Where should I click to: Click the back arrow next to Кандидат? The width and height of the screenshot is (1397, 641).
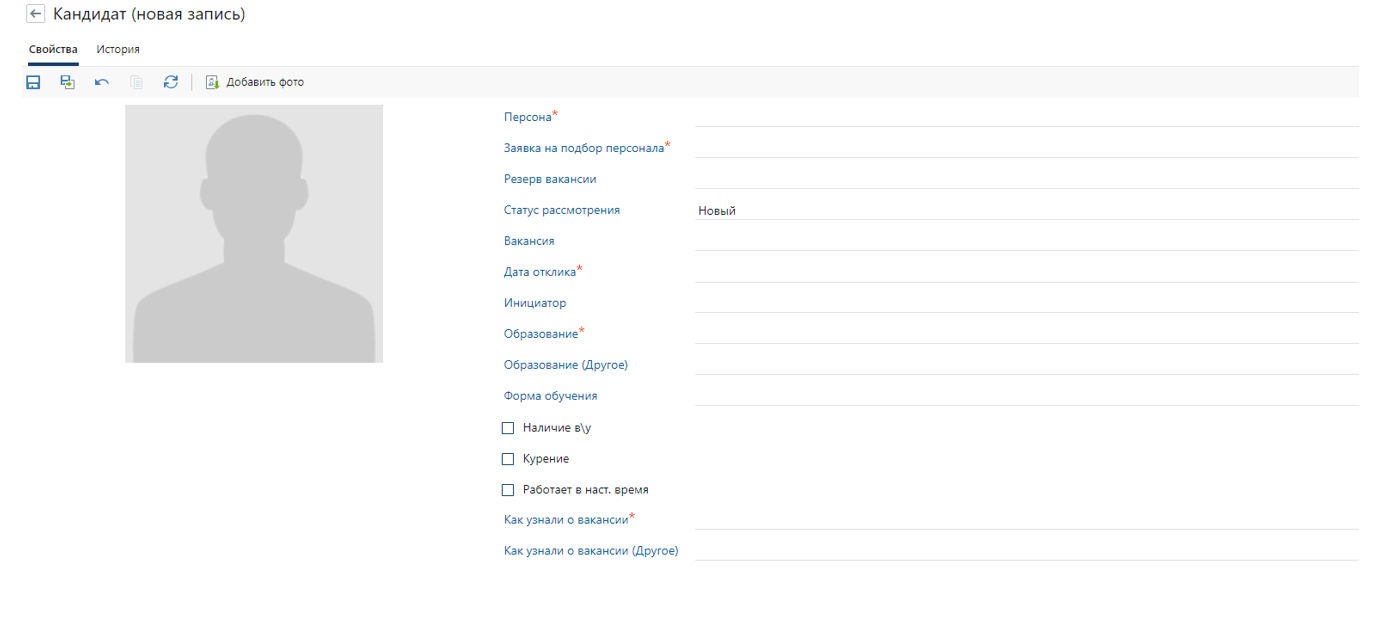(36, 14)
